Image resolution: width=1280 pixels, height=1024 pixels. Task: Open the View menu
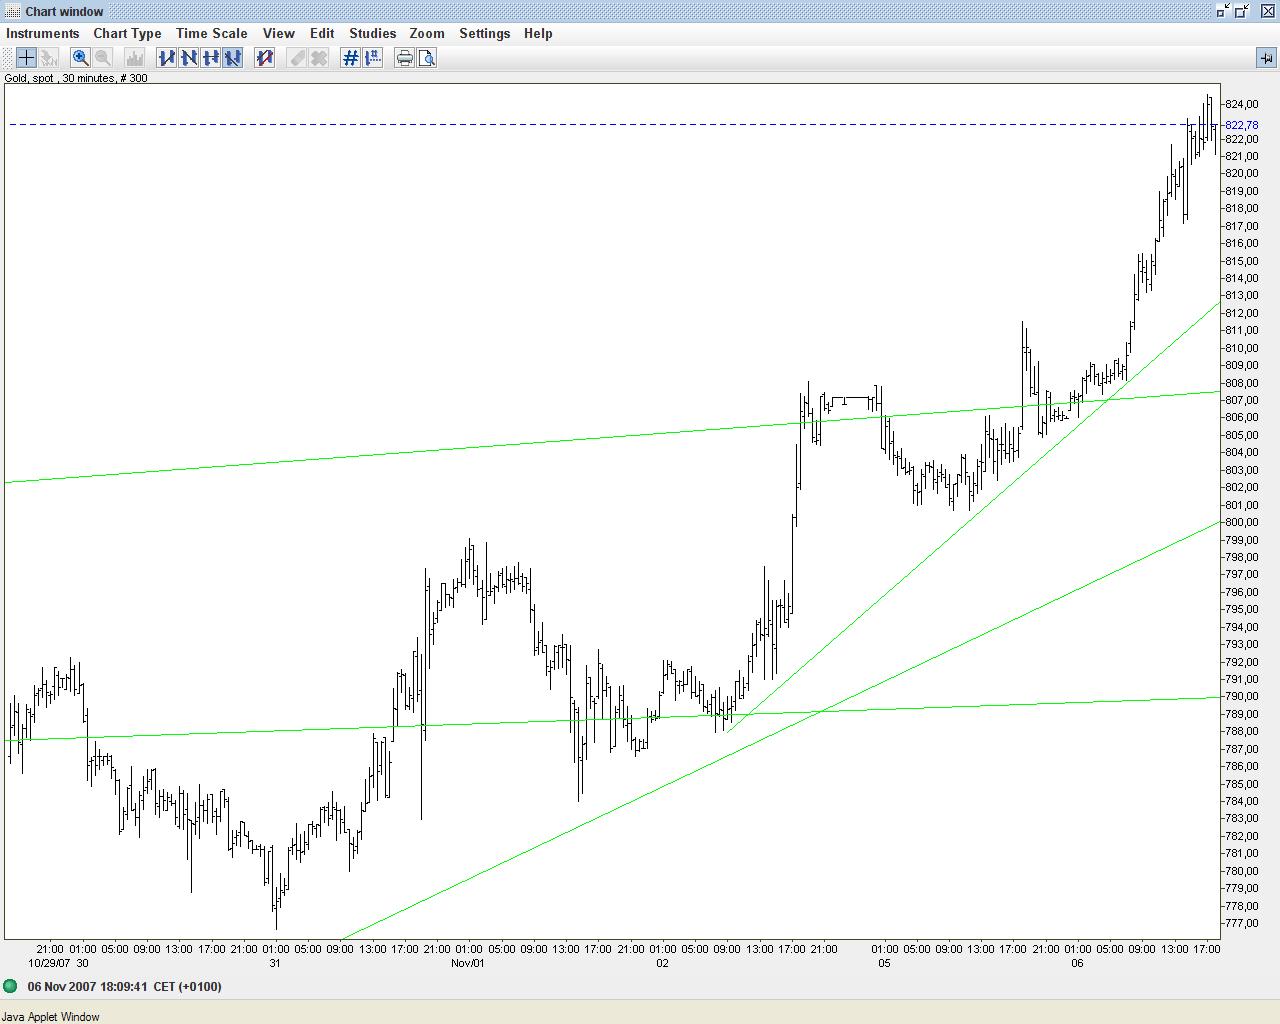click(x=278, y=33)
